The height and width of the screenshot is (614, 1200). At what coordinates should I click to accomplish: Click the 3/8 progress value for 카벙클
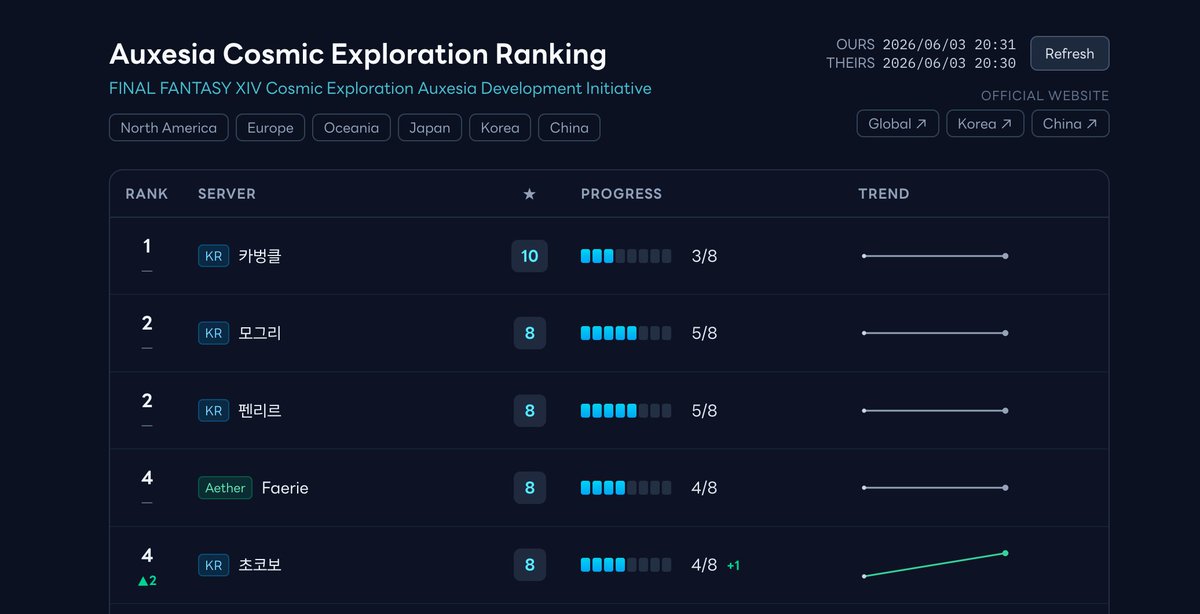tap(704, 256)
